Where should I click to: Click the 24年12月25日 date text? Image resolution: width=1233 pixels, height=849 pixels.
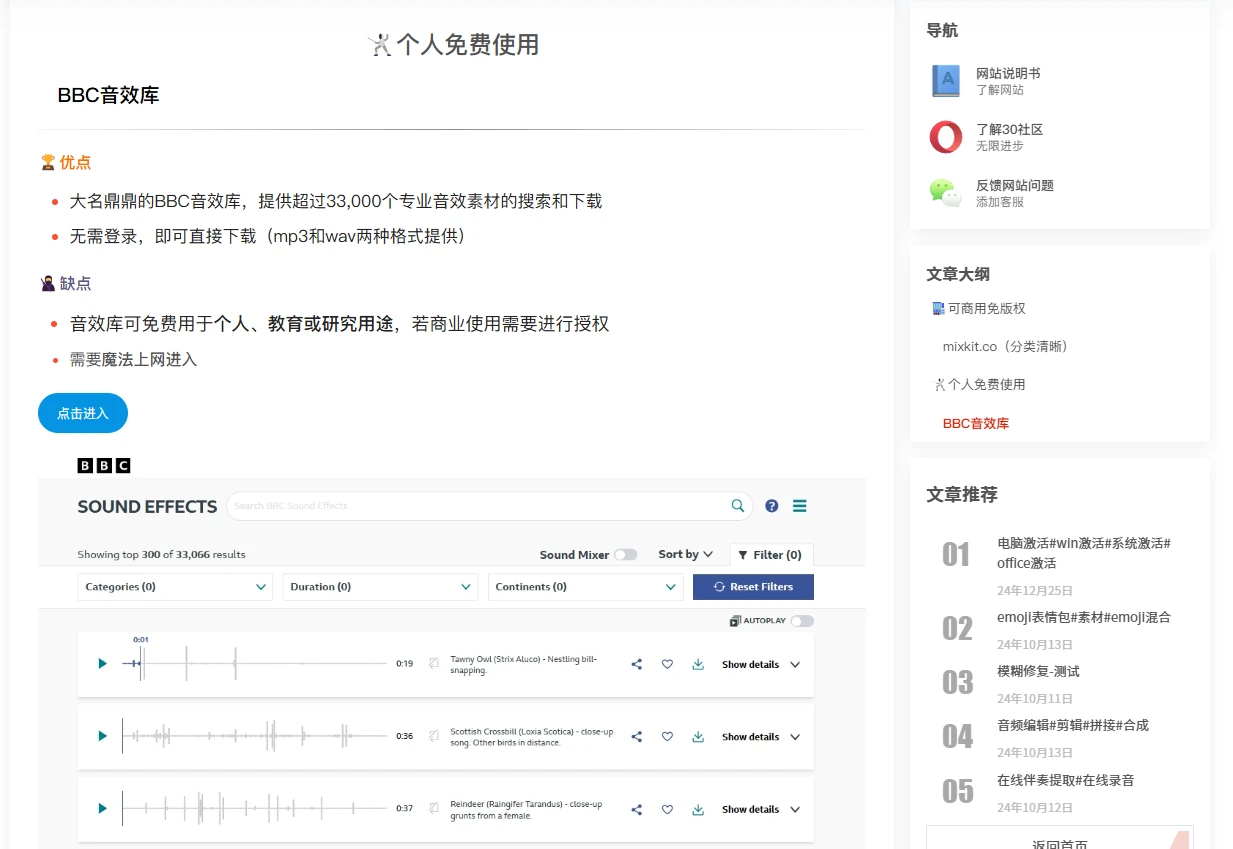[x=1035, y=591]
